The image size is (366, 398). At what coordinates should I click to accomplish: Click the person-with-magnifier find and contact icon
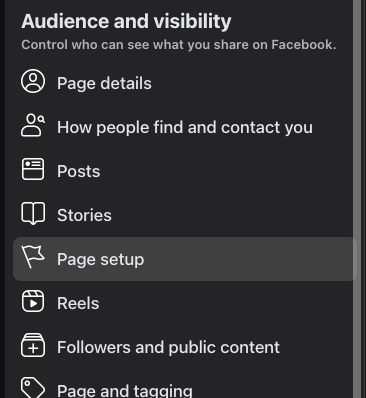tap(33, 125)
